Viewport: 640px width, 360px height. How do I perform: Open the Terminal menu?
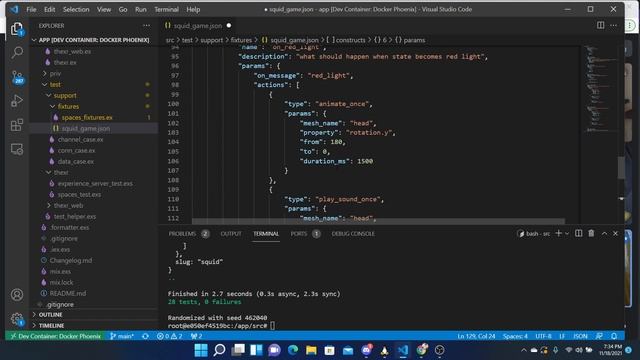166,9
